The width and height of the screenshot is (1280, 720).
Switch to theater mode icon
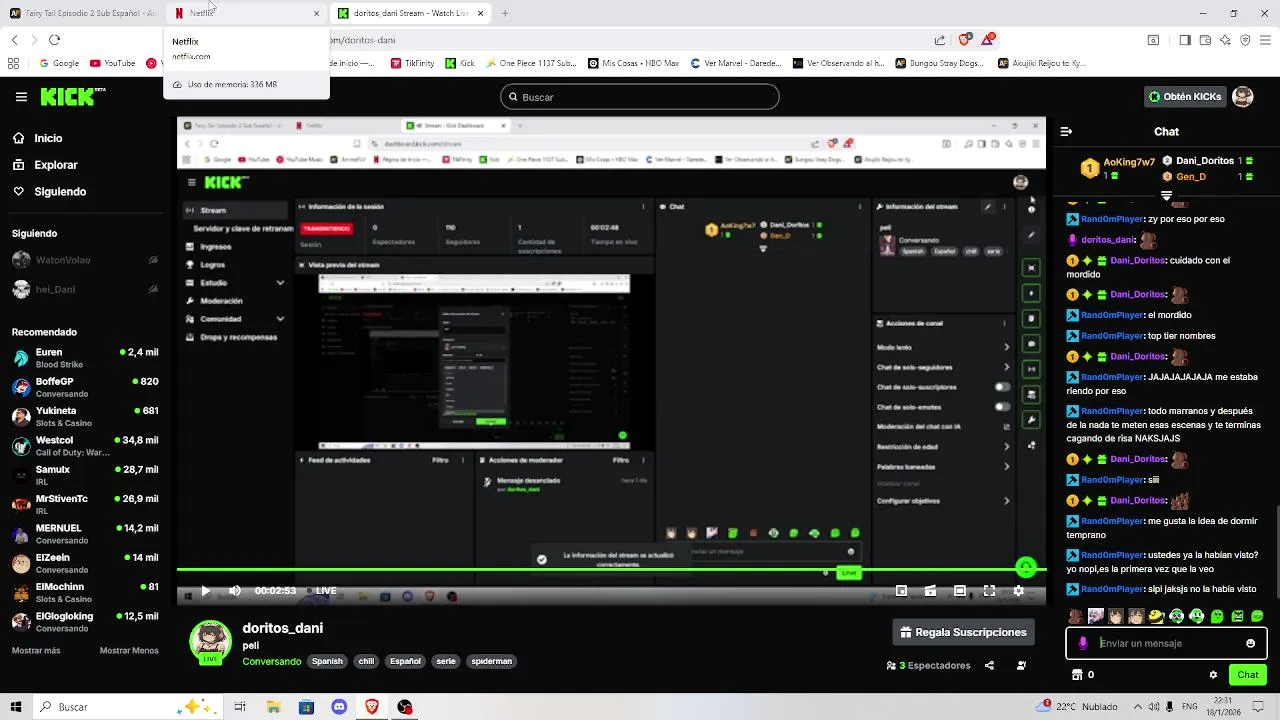(x=959, y=591)
